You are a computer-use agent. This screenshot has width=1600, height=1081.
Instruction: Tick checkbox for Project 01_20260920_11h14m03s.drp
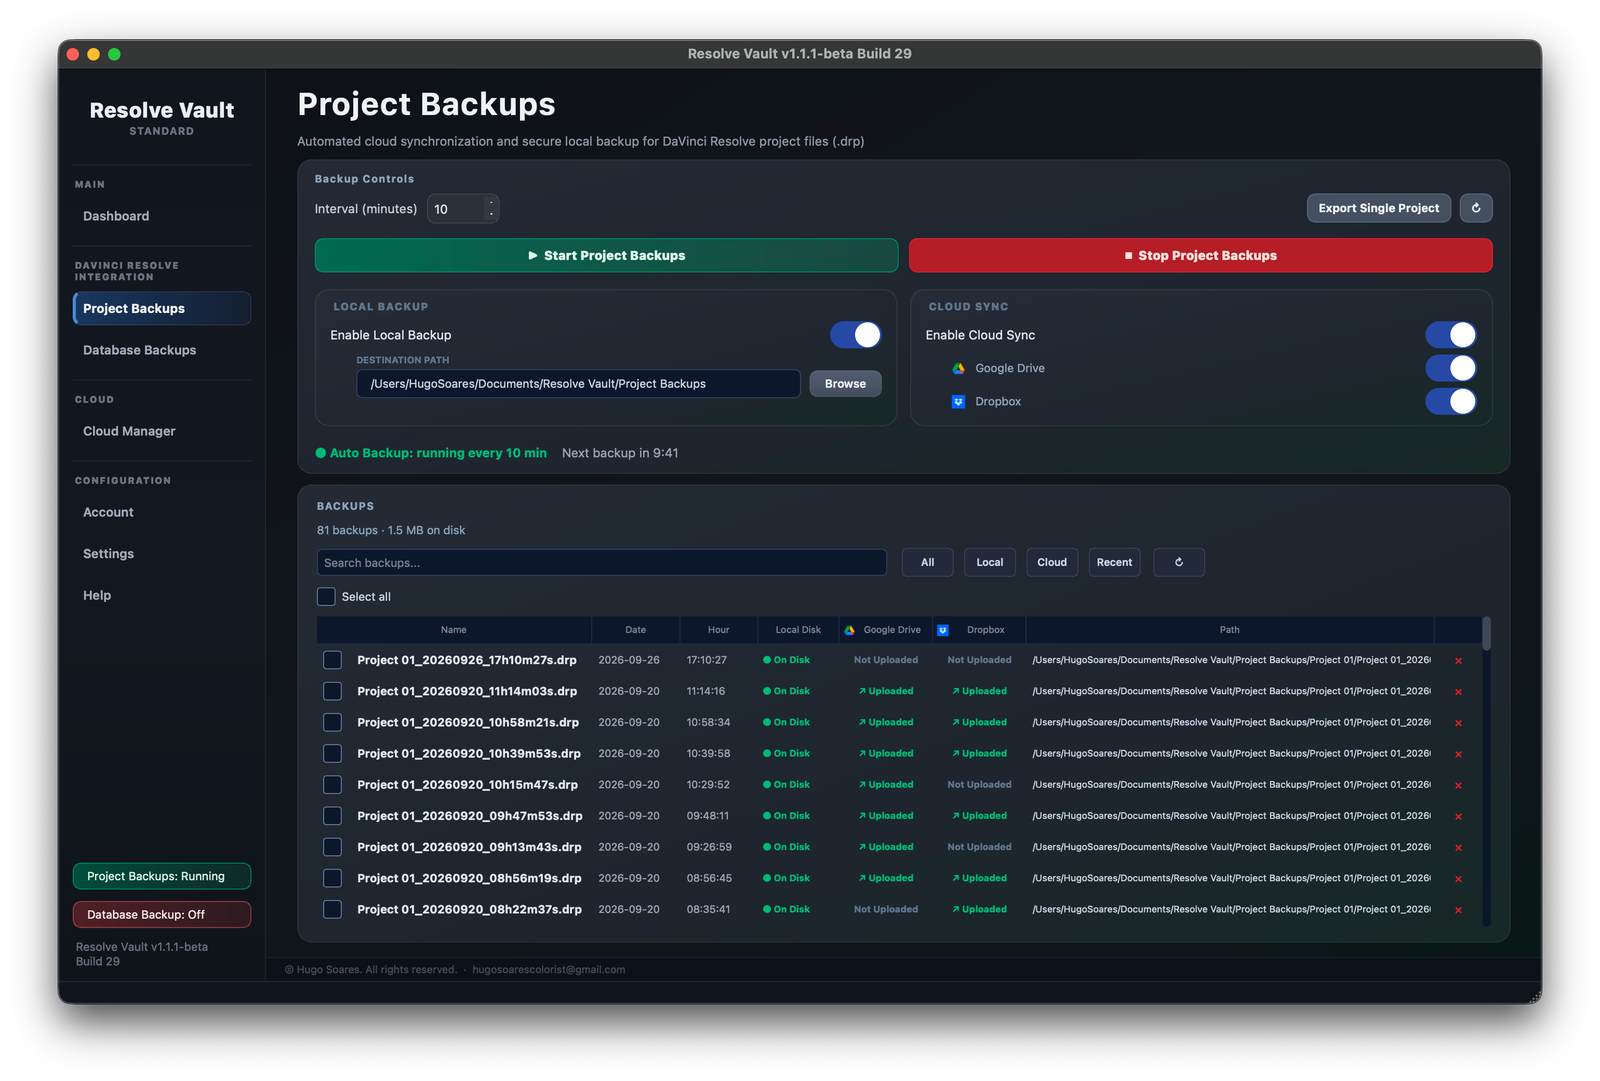(x=333, y=691)
